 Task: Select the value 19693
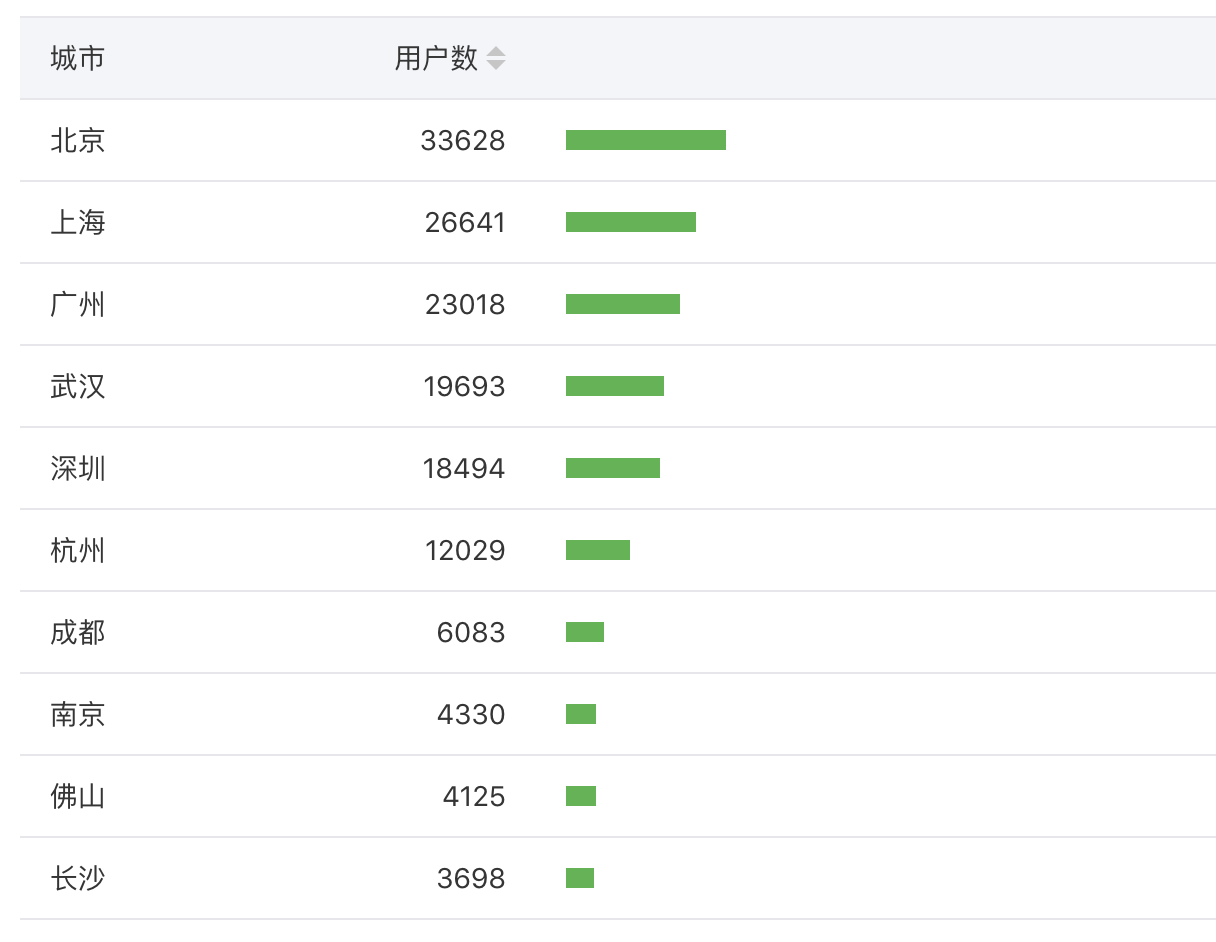464,387
